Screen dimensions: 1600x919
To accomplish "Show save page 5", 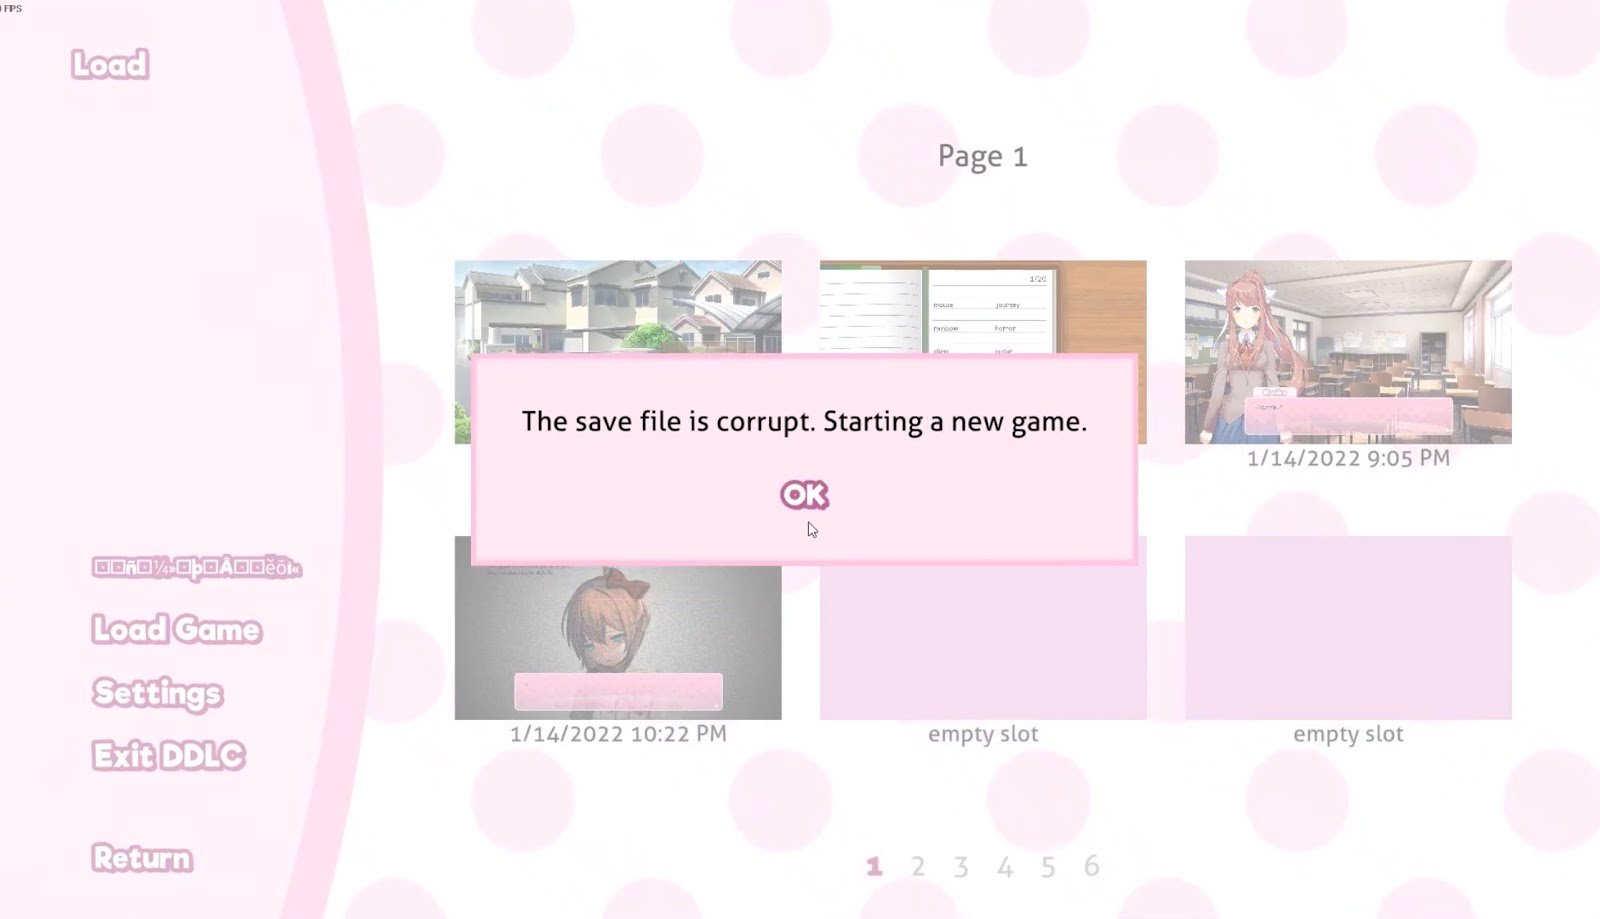I will click(1048, 867).
